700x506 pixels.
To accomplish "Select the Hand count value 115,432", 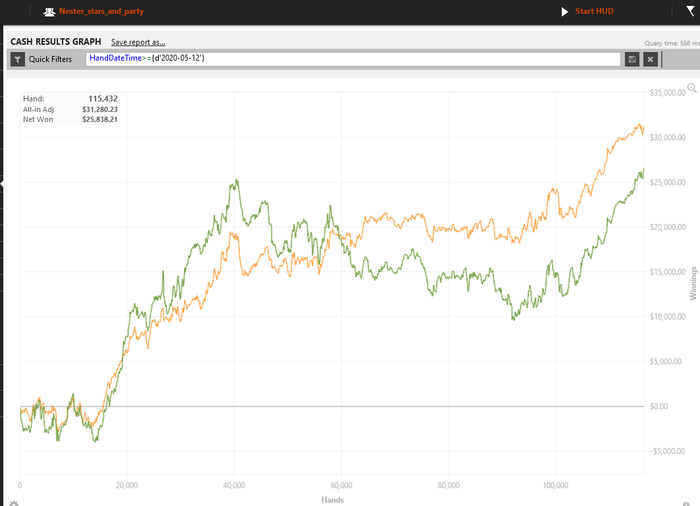I will click(103, 99).
